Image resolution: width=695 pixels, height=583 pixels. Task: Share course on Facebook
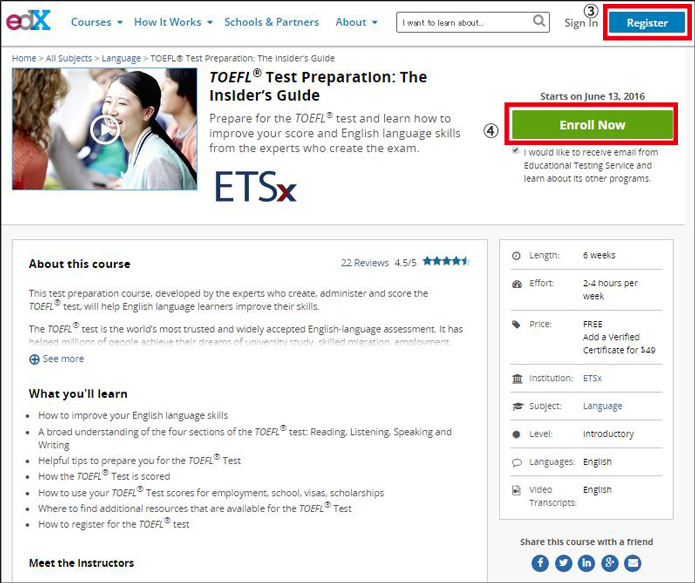pos(540,563)
